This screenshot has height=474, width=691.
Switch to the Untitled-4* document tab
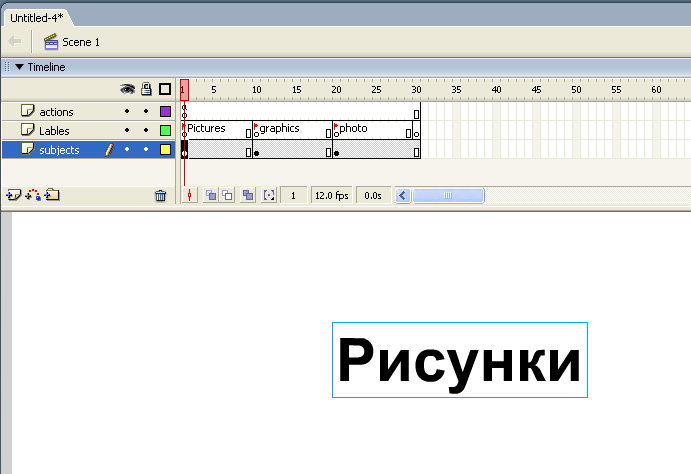[x=37, y=18]
